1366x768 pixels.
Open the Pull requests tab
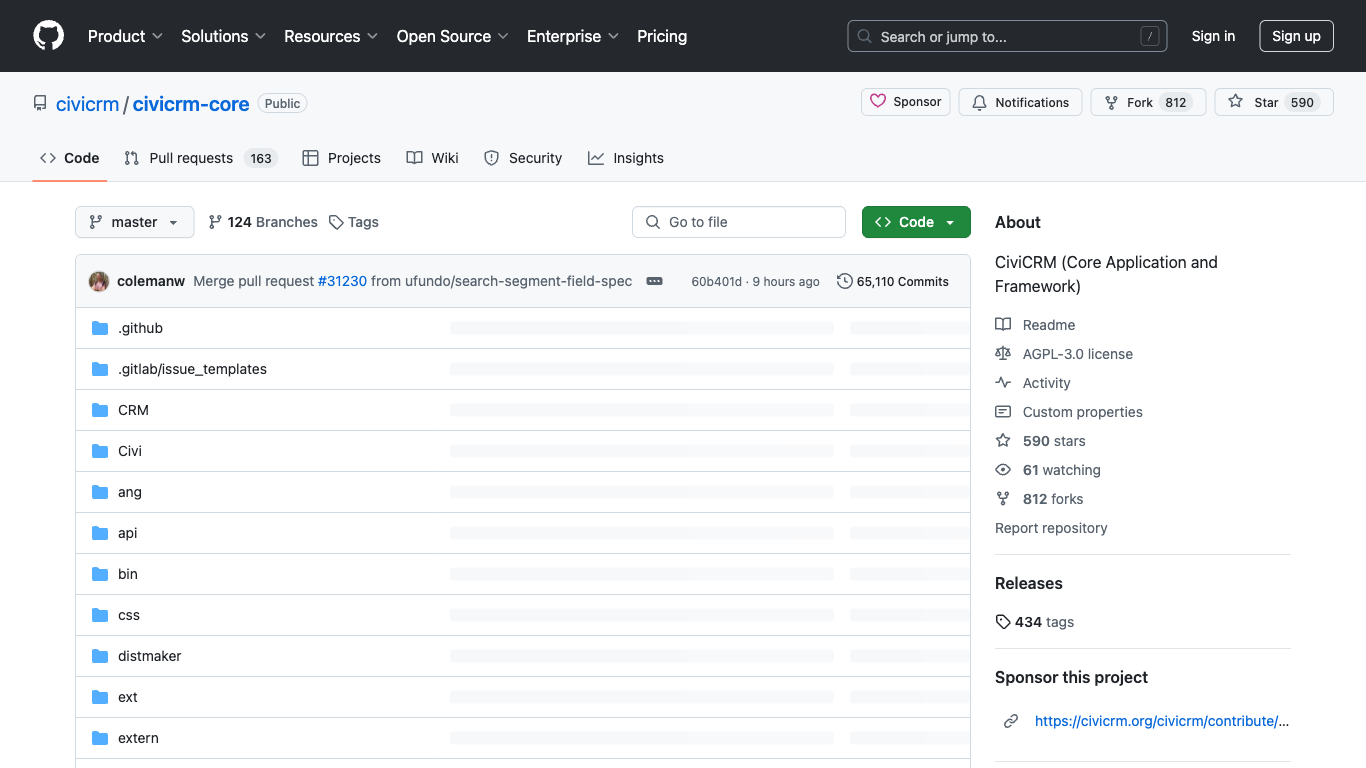pos(200,158)
